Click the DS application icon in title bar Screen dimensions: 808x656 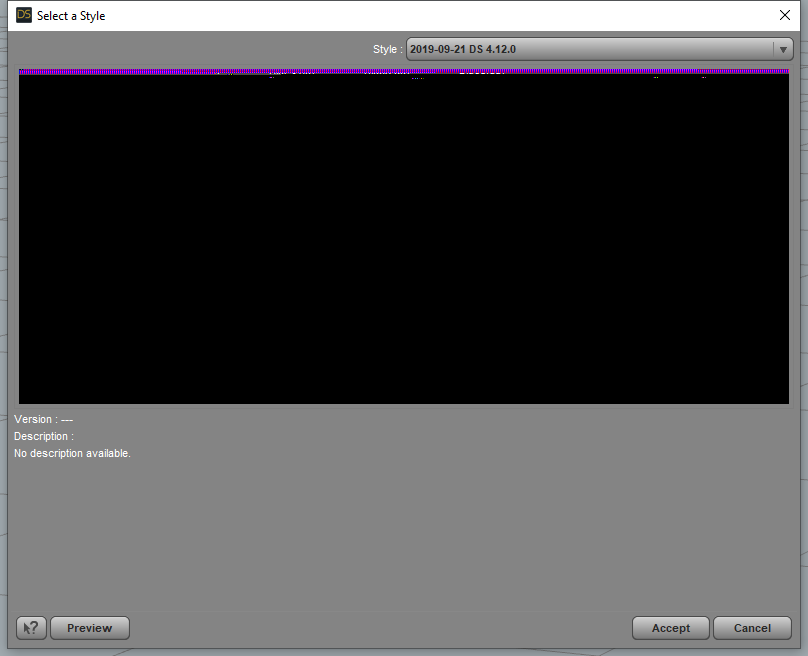(24, 15)
